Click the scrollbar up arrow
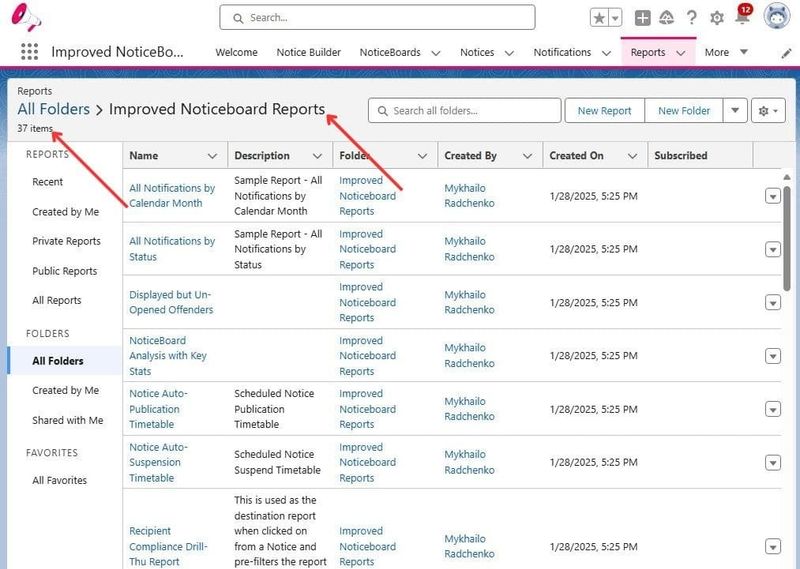Image resolution: width=800 pixels, height=569 pixels. [787, 177]
